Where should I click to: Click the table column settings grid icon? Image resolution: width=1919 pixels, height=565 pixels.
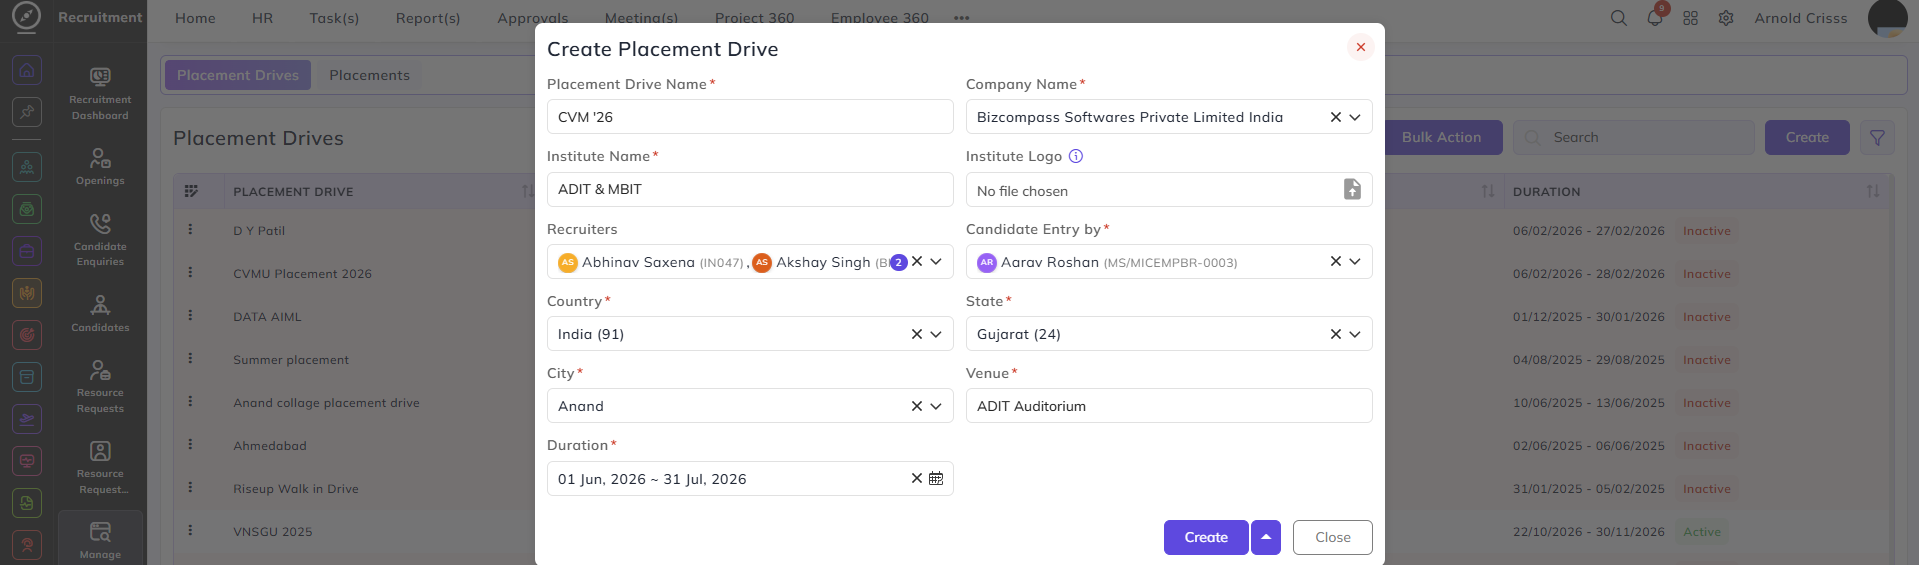click(191, 191)
